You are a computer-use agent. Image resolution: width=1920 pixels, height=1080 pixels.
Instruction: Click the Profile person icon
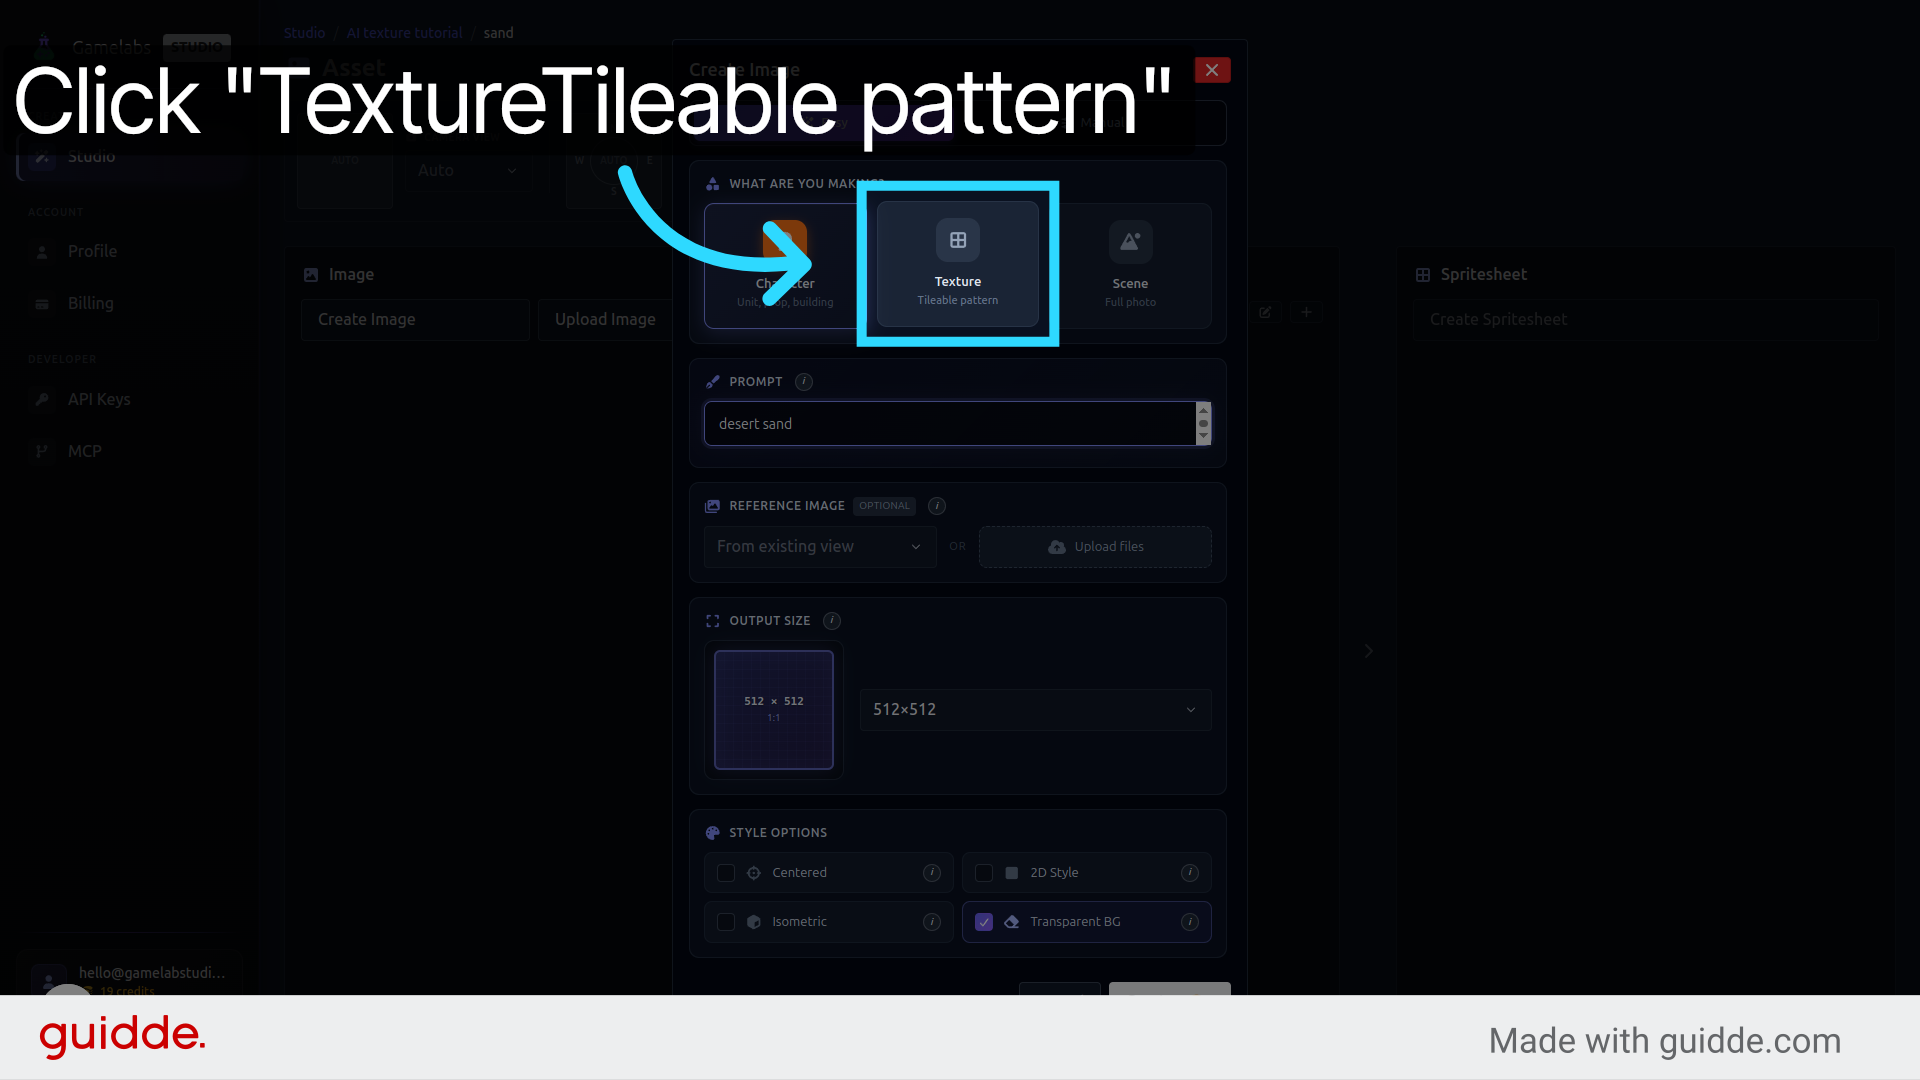pos(42,252)
